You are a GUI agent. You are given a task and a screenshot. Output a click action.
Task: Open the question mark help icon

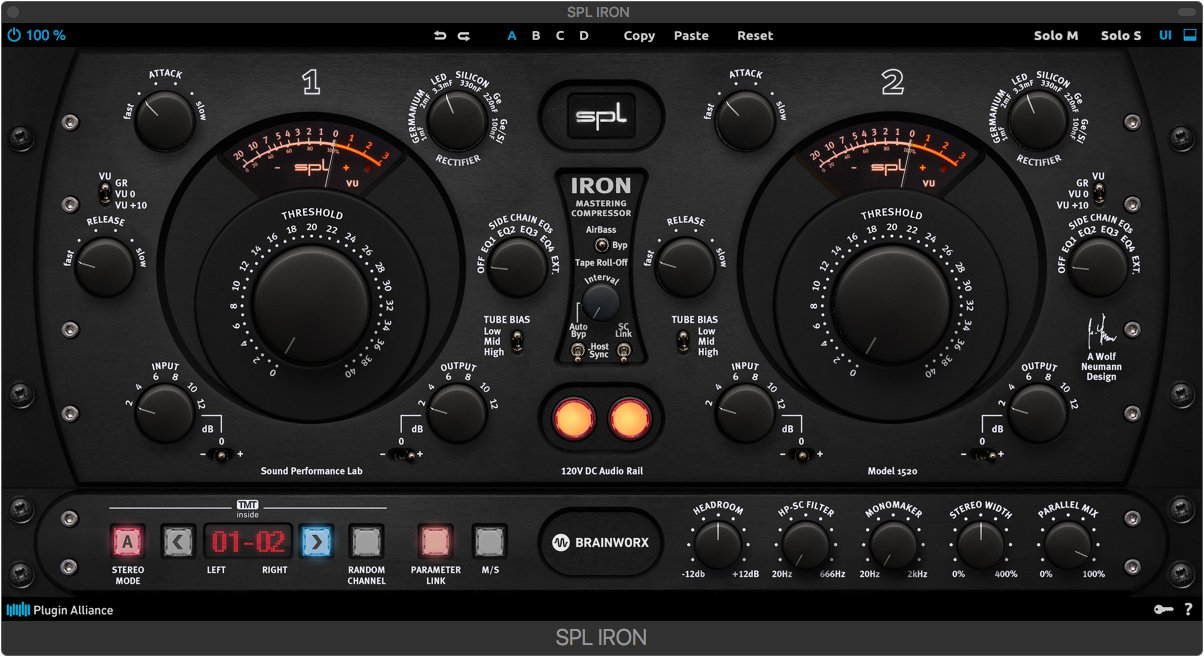[1188, 609]
